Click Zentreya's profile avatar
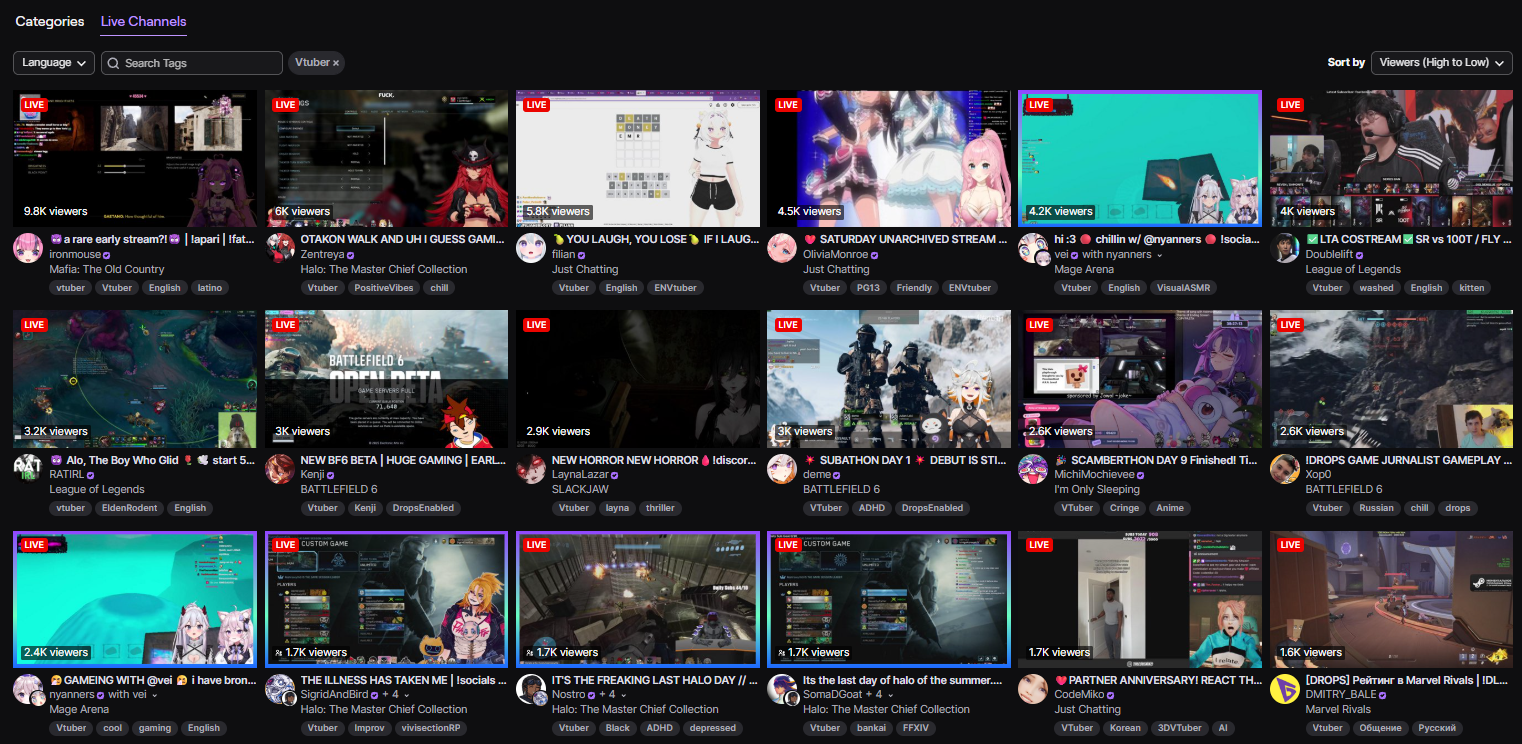 pos(280,248)
